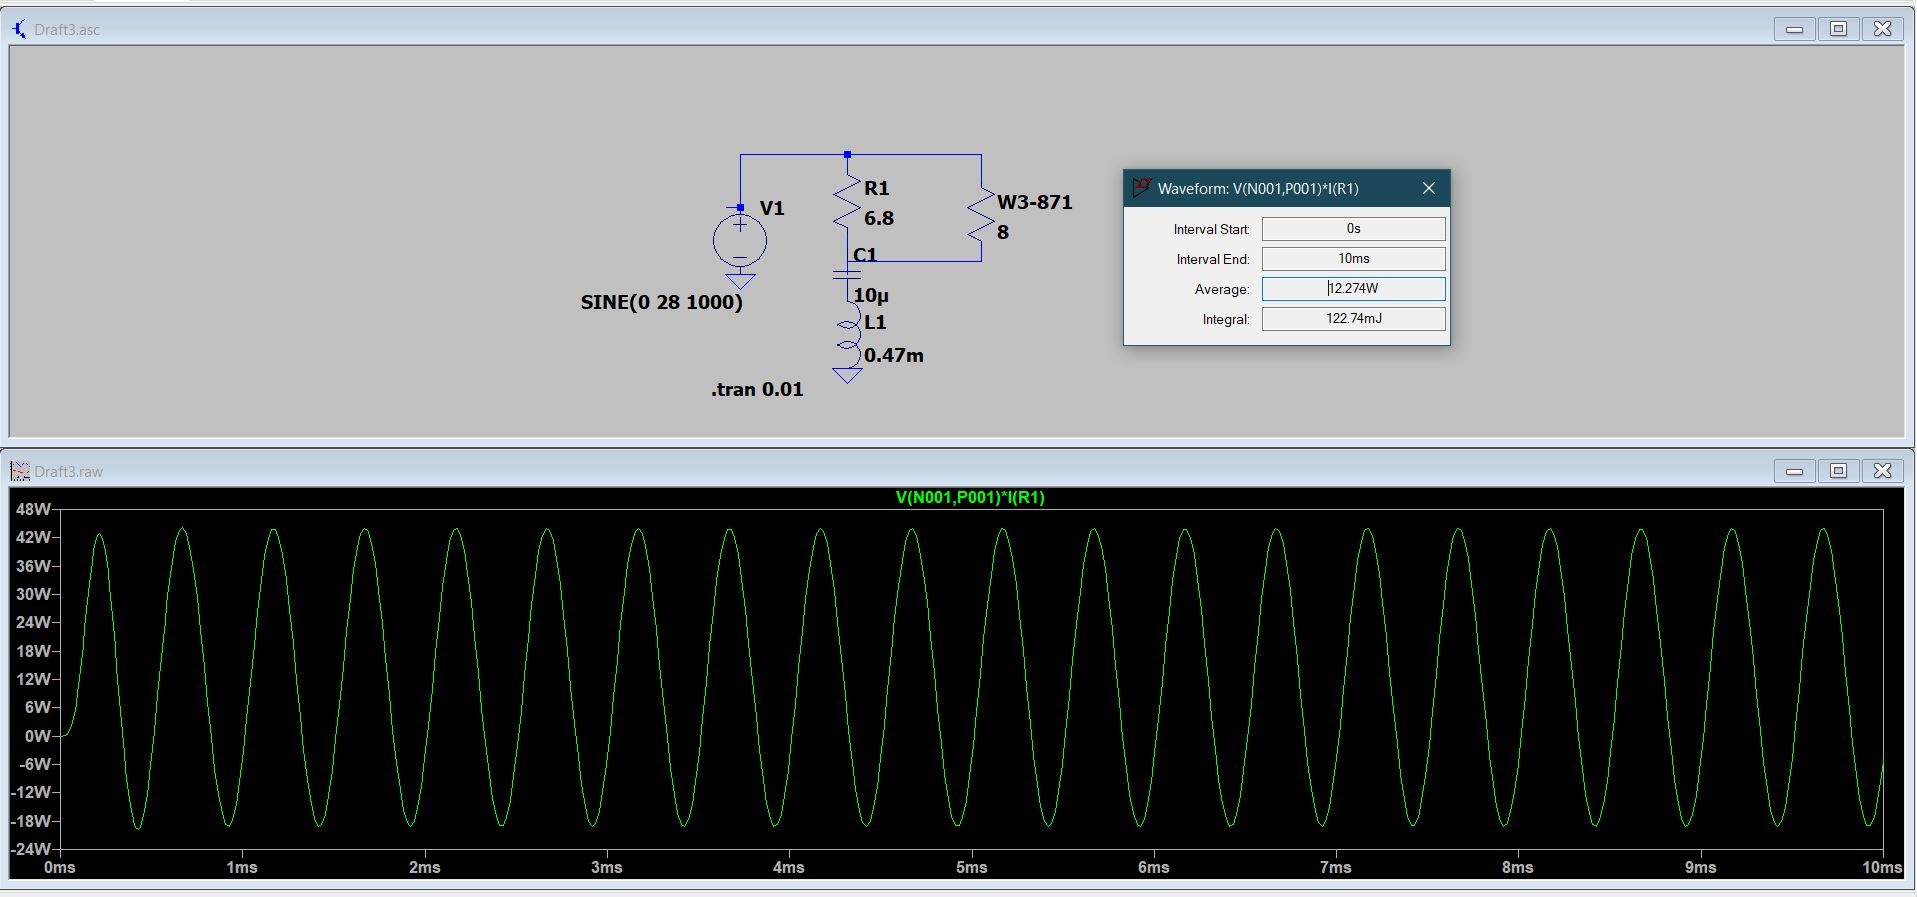Close the Draft3.raw waveform window
The image size is (1917, 897).
coord(1882,471)
